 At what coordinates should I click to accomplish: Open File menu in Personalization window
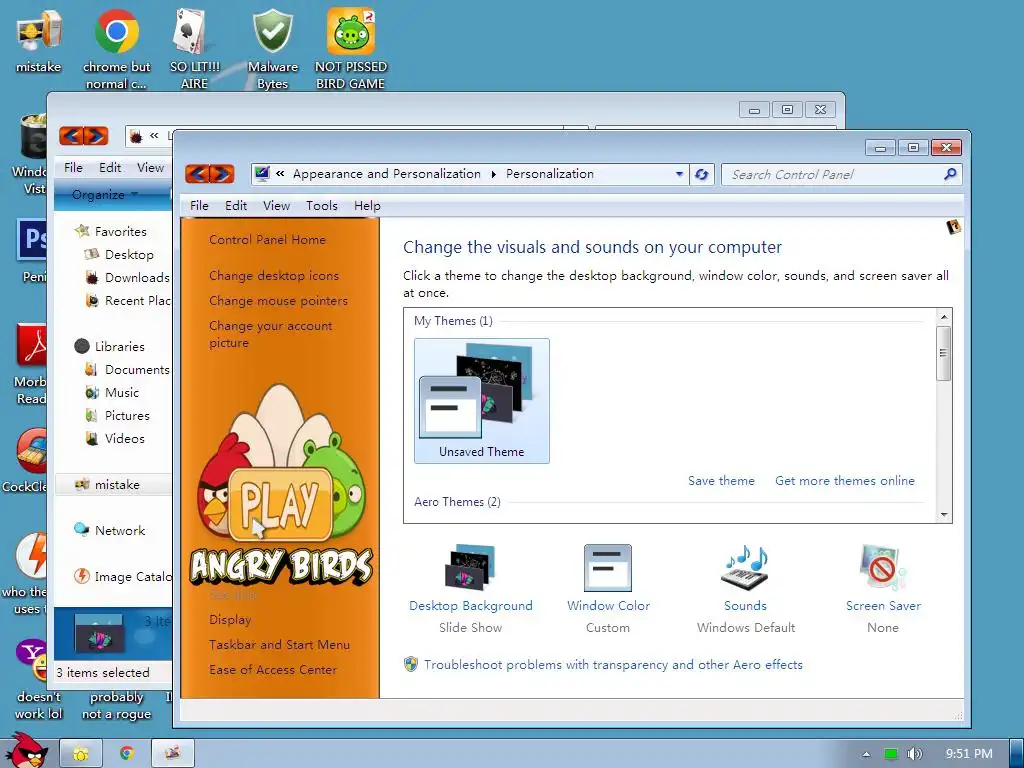(199, 206)
